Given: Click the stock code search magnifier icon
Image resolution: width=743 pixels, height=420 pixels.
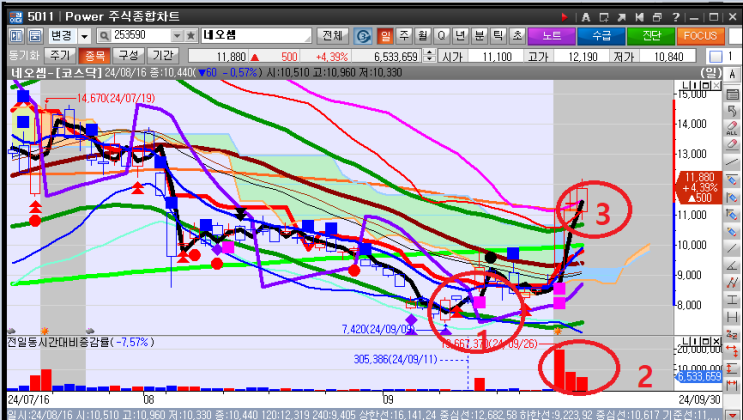Looking at the screenshot, I should tap(104, 36).
